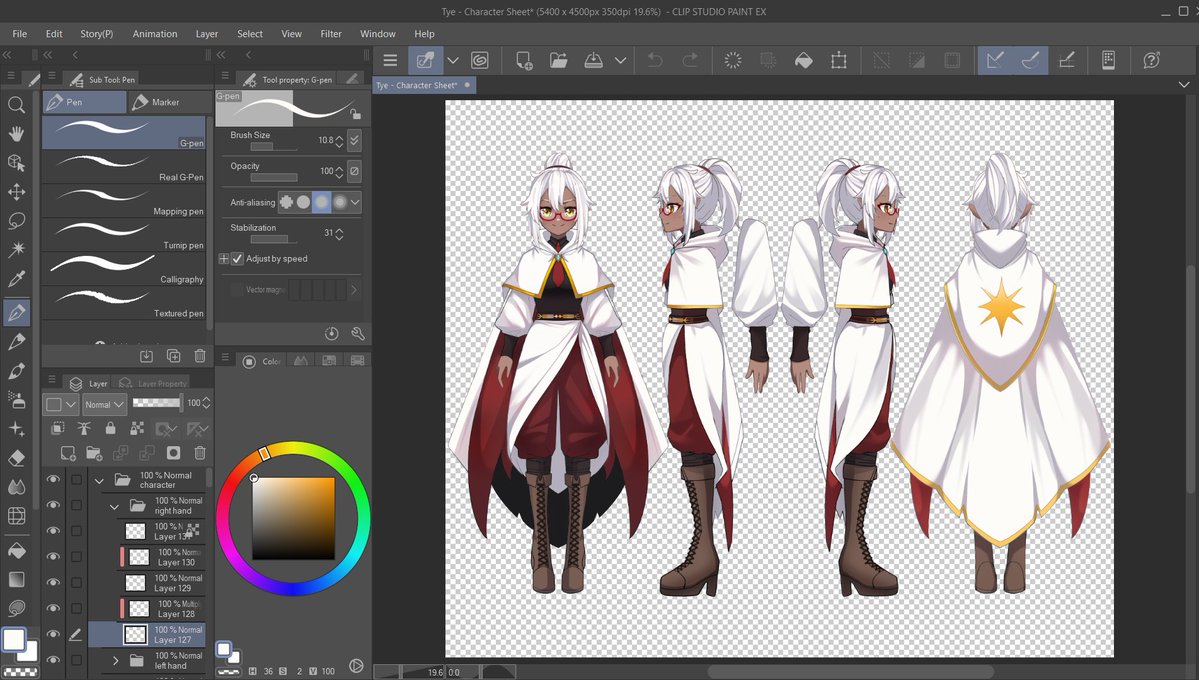Viewport: 1199px width, 680px height.
Task: Click the Fill bucket icon in command bar
Action: point(804,60)
